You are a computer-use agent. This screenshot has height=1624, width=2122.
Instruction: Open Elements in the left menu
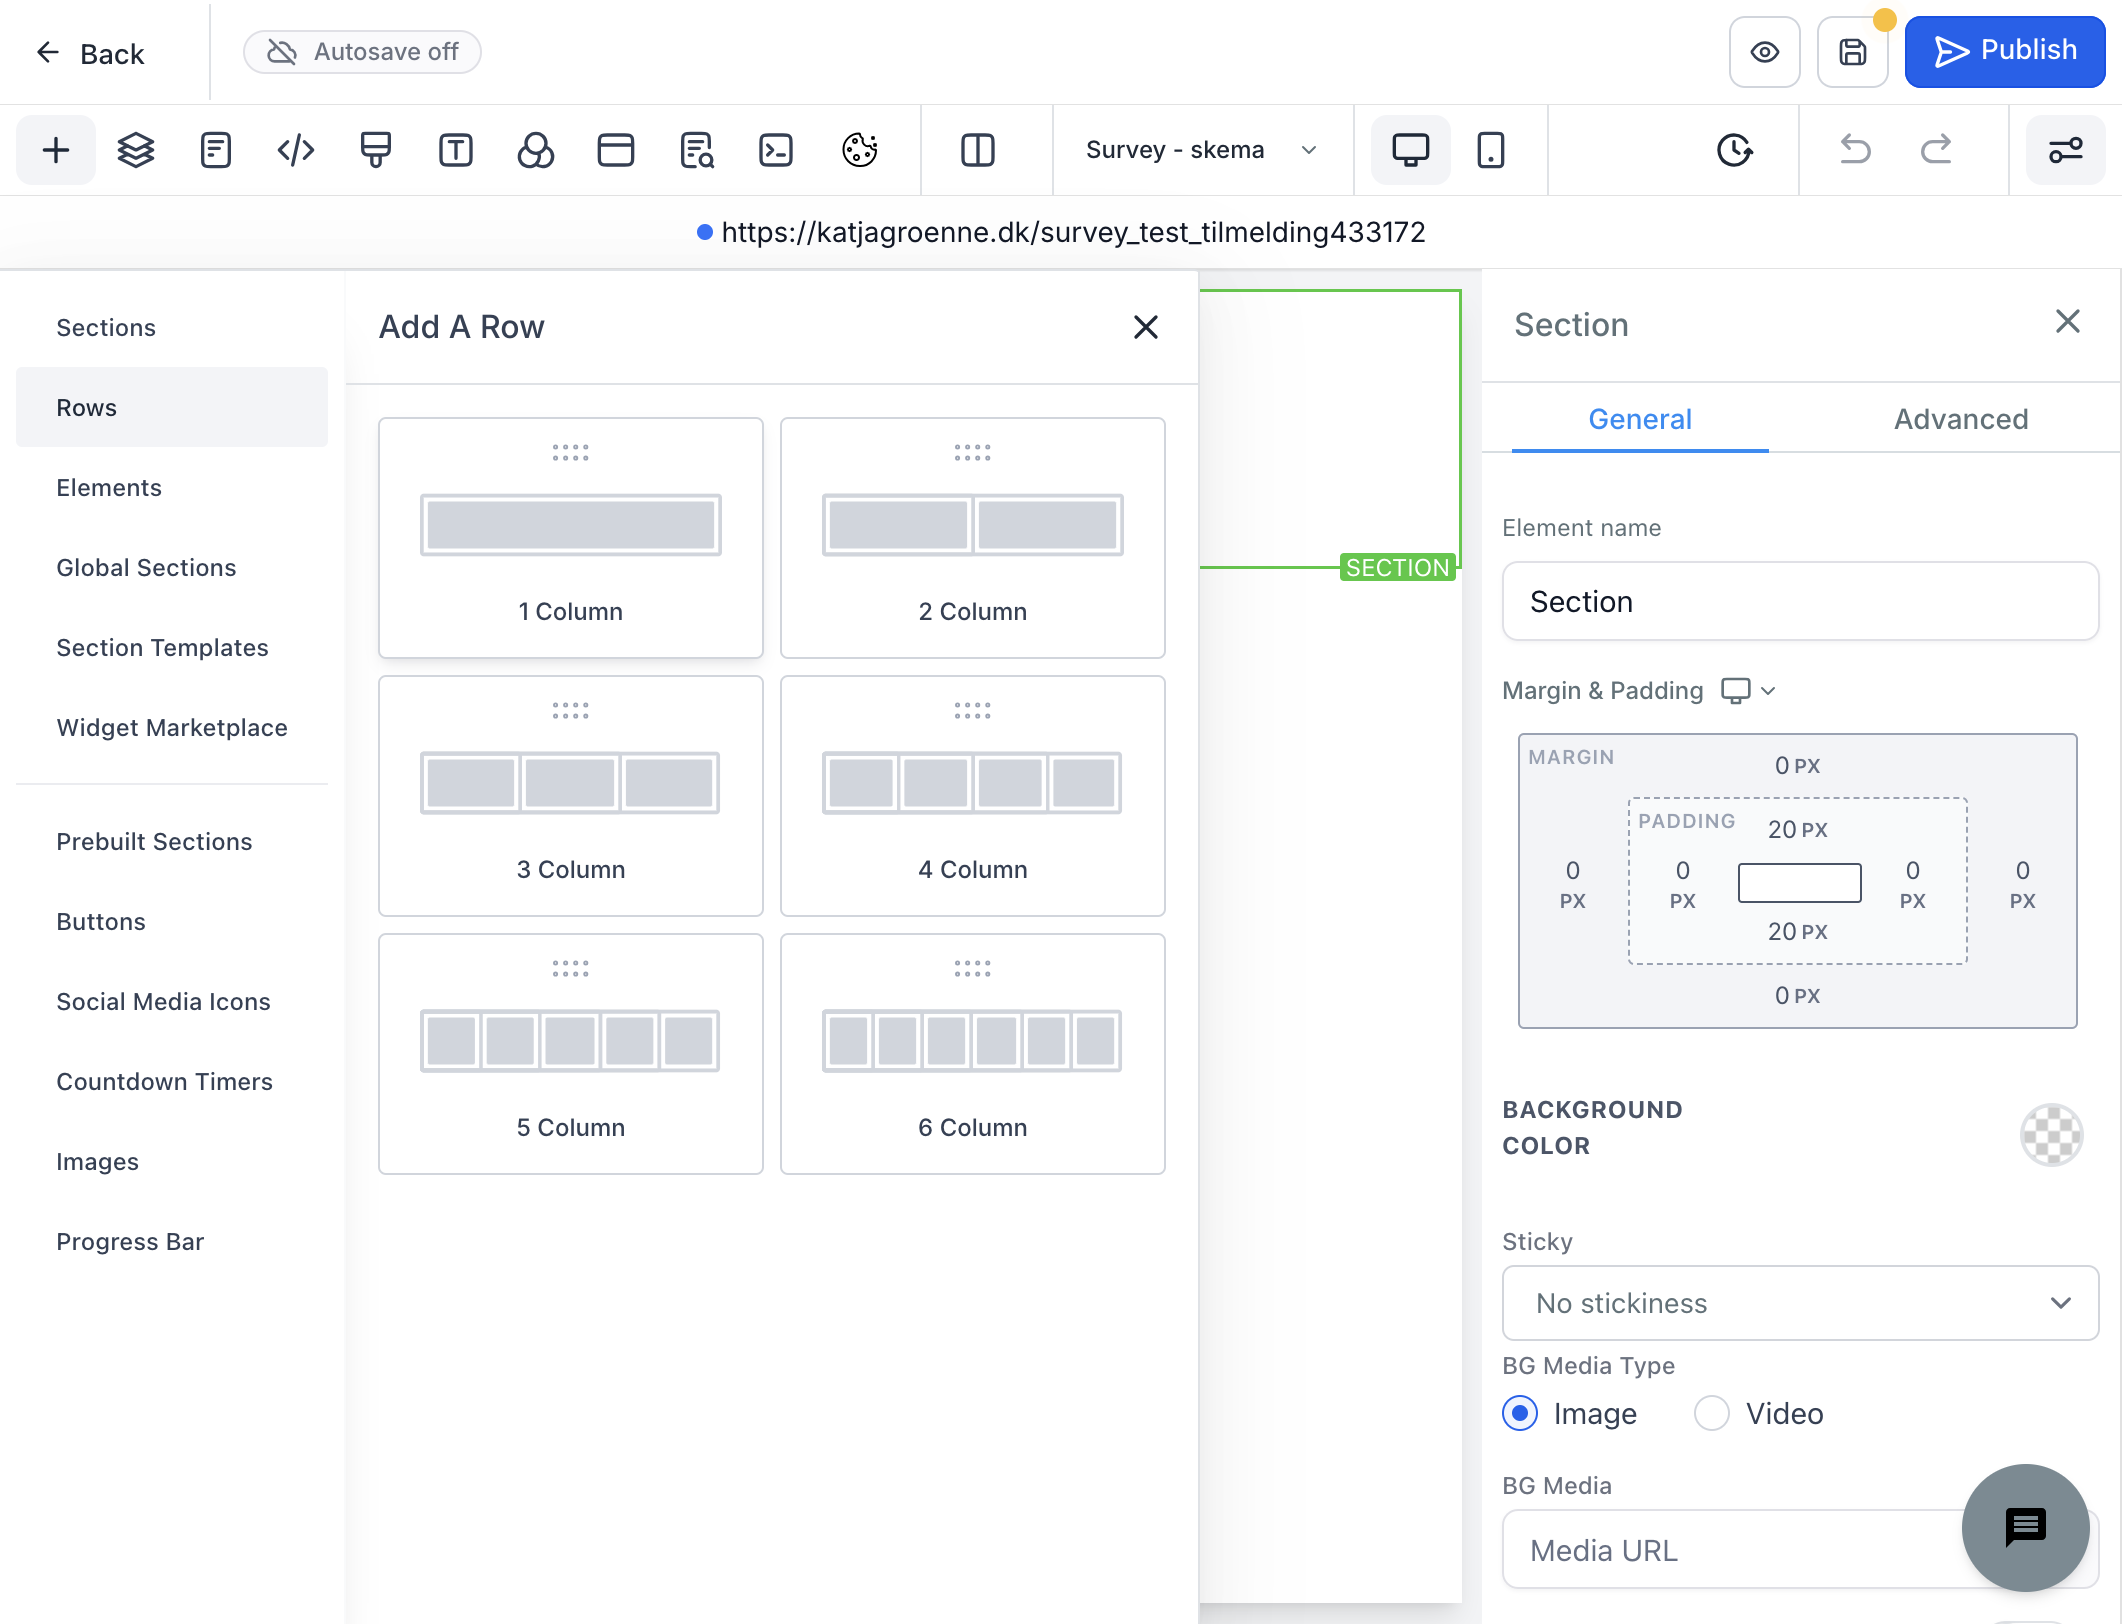pos(172,487)
